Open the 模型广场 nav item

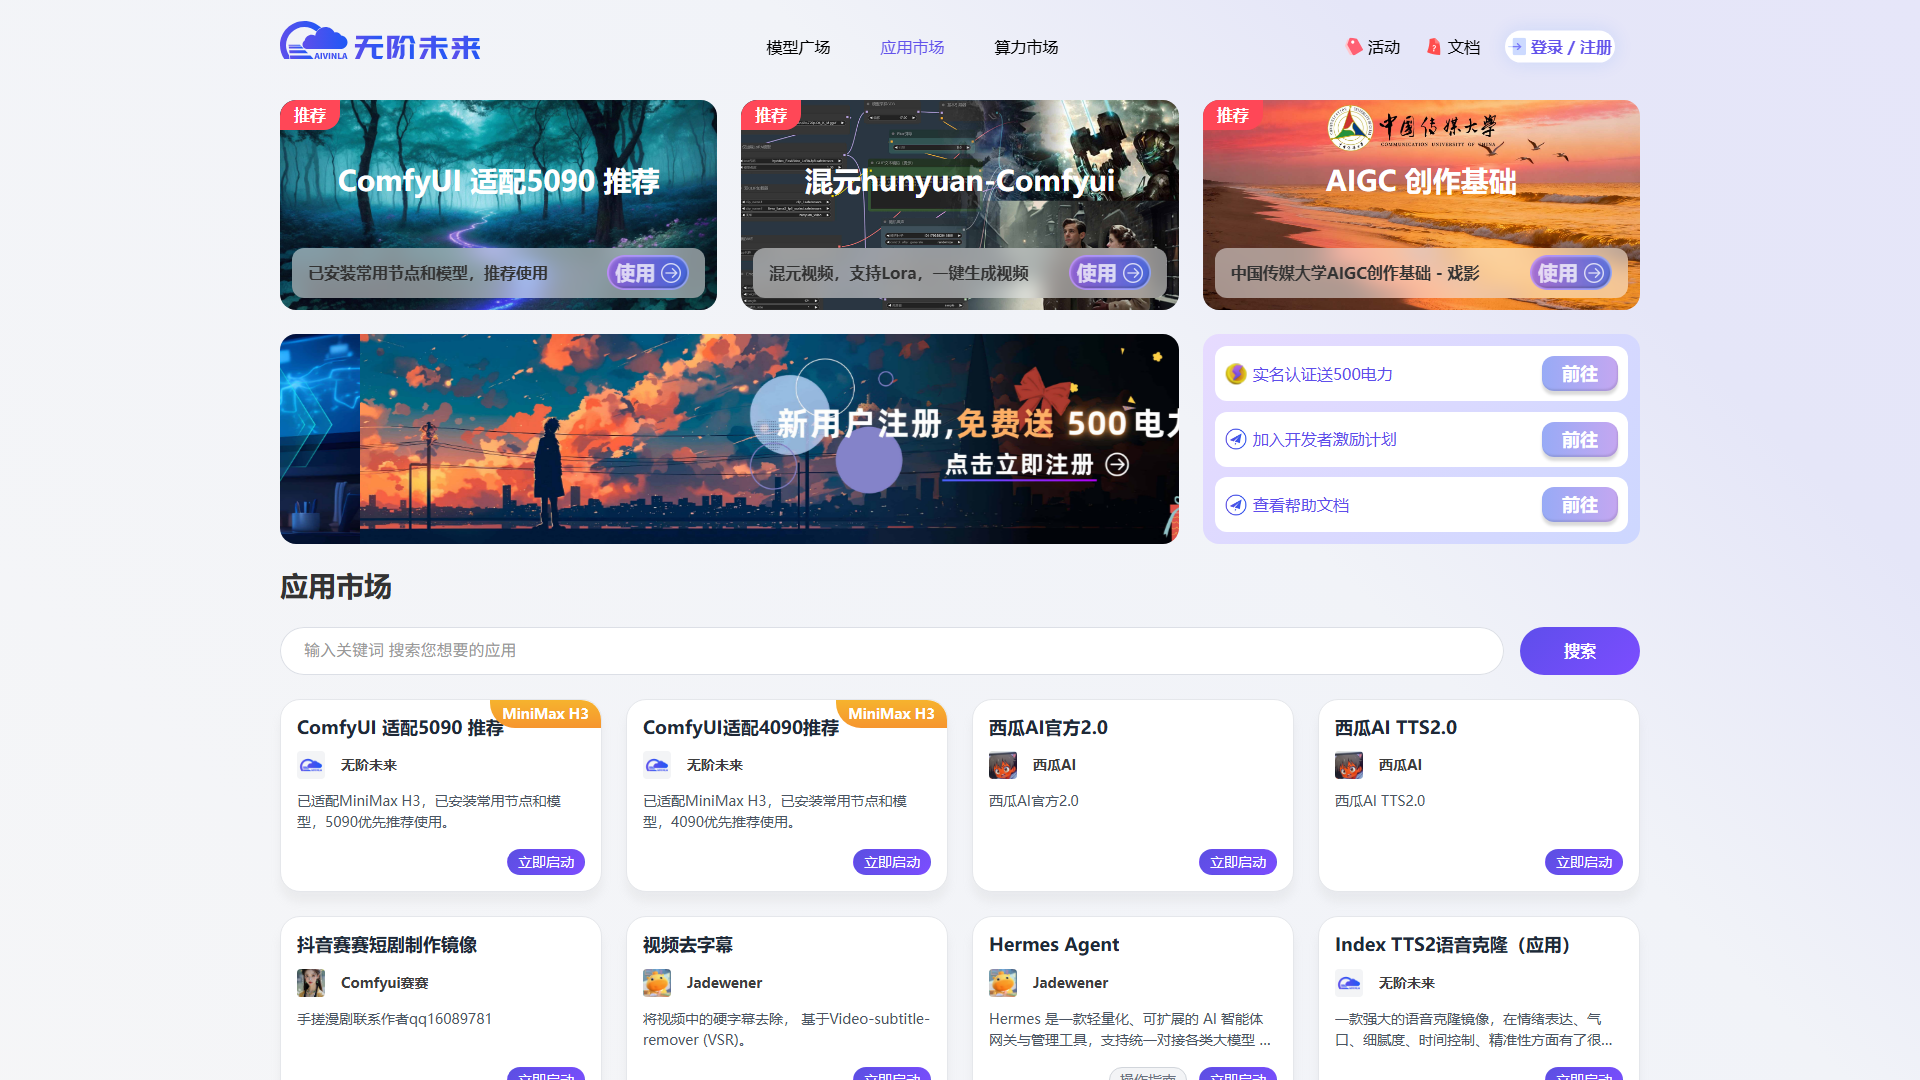pyautogui.click(x=798, y=47)
